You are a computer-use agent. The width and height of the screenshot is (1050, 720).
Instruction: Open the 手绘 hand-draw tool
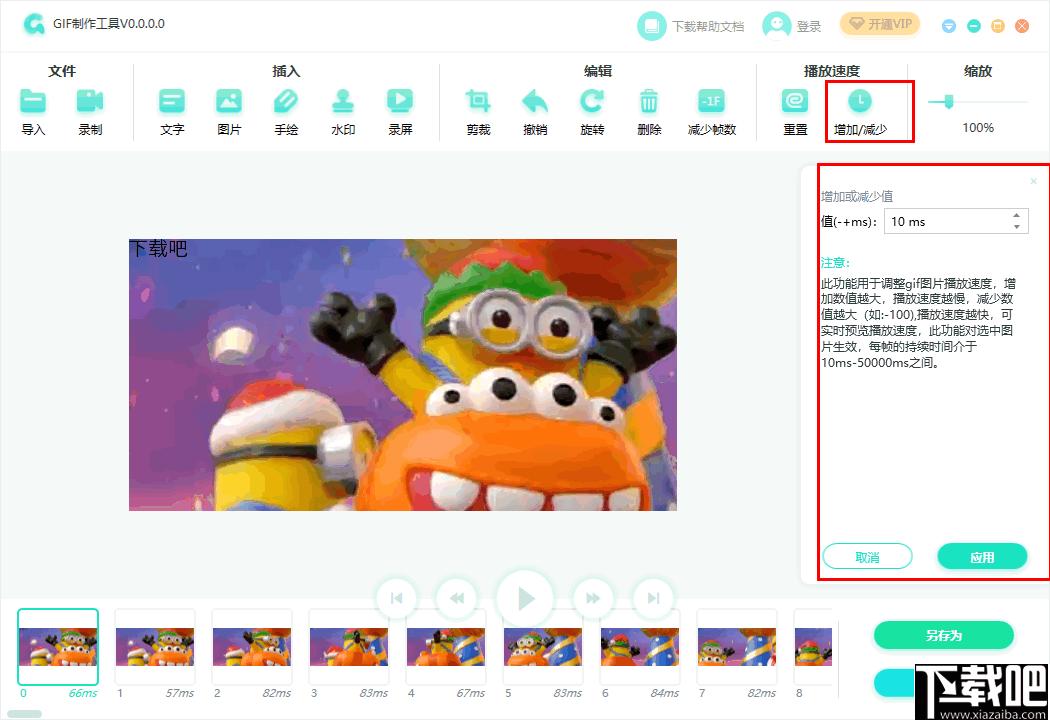(x=286, y=102)
